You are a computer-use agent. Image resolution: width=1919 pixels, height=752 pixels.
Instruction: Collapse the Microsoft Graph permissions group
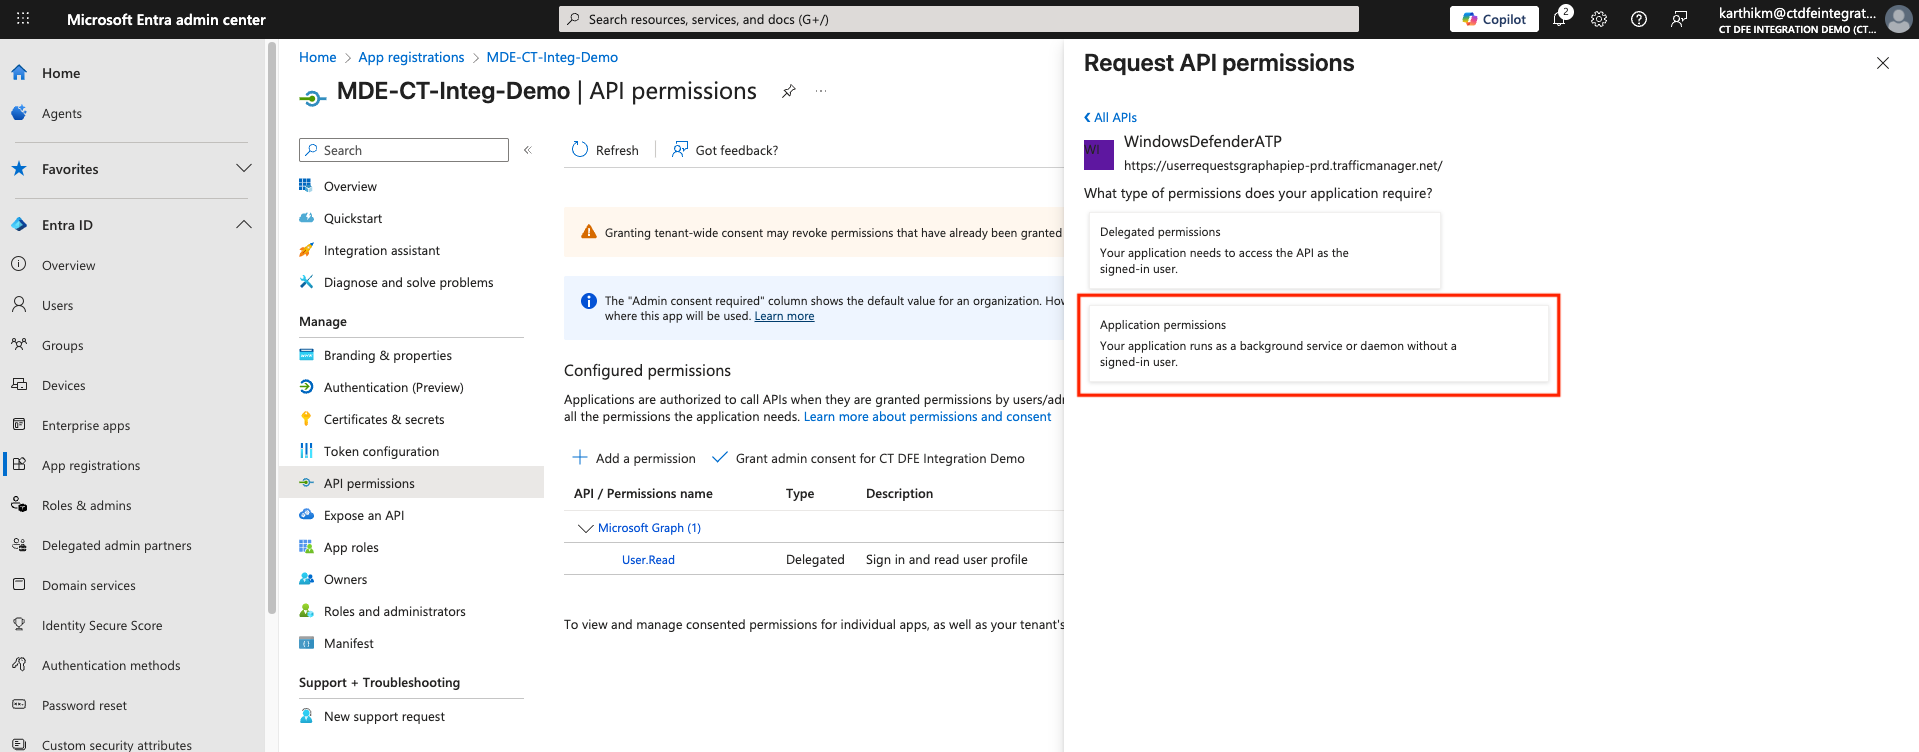point(585,528)
